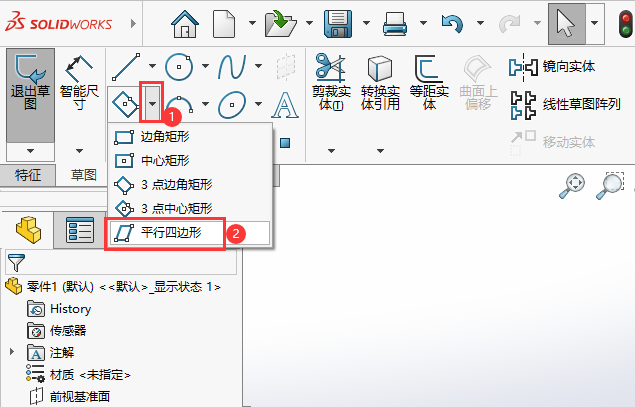Open the Open-file dropdown arrow
The width and height of the screenshot is (635, 407).
(x=309, y=23)
